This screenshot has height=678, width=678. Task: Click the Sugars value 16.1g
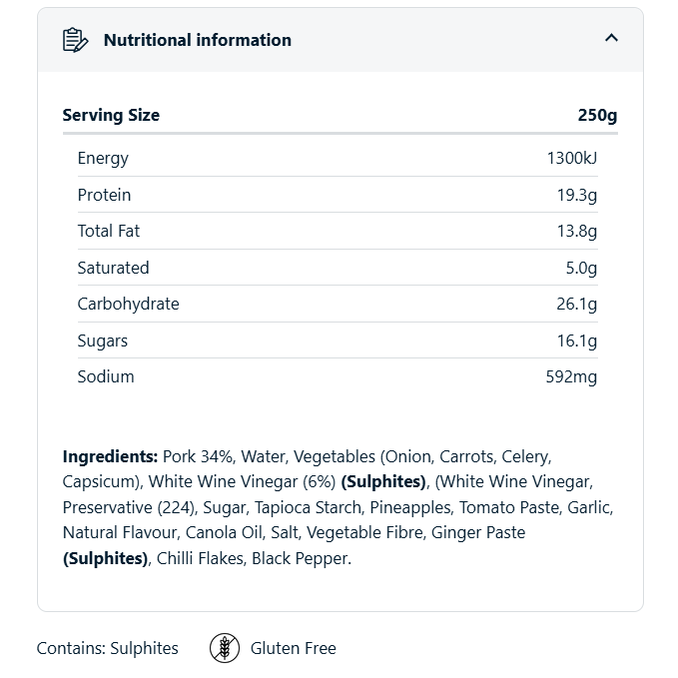point(576,341)
